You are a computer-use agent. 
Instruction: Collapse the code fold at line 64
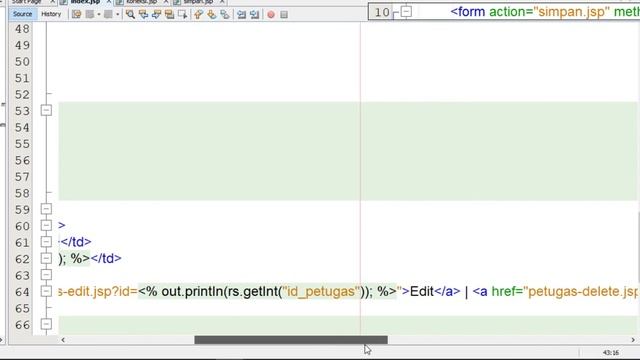click(46, 291)
